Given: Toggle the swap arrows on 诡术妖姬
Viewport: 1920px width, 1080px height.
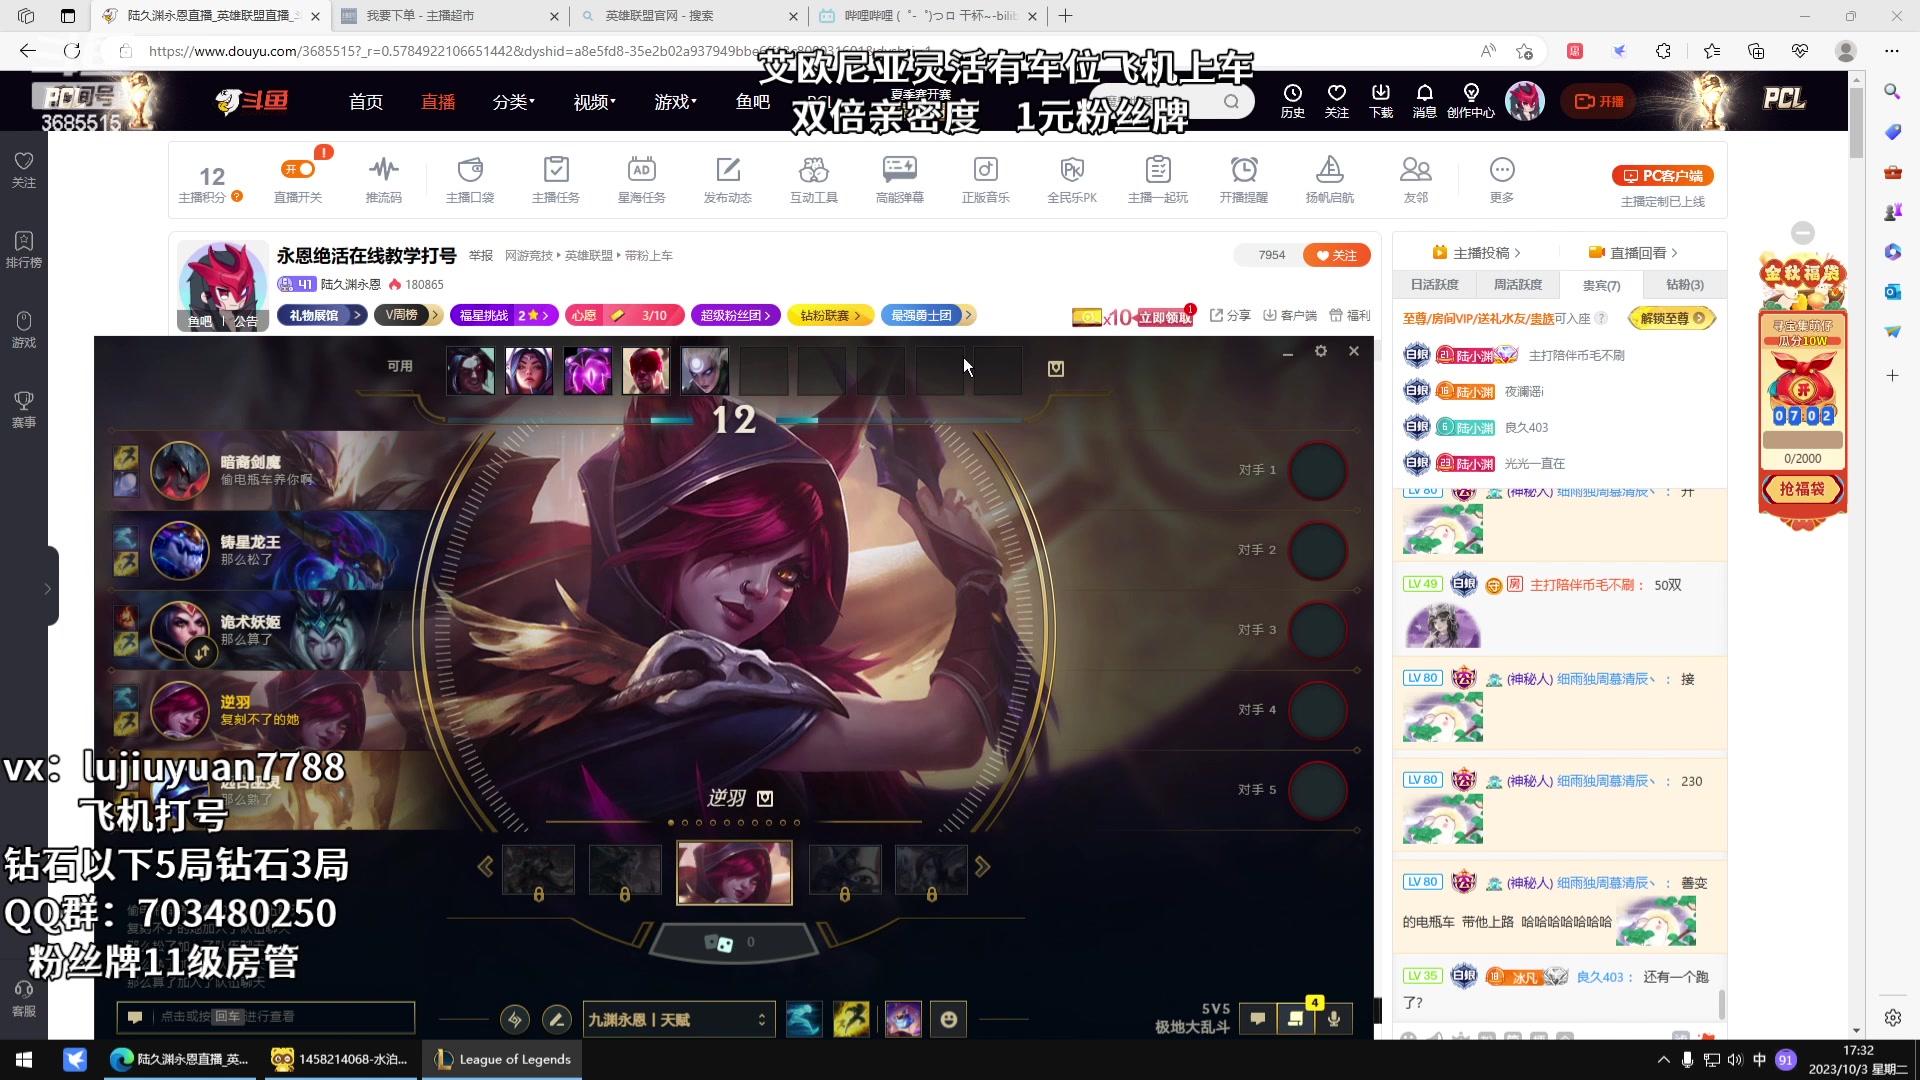Looking at the screenshot, I should tap(202, 653).
